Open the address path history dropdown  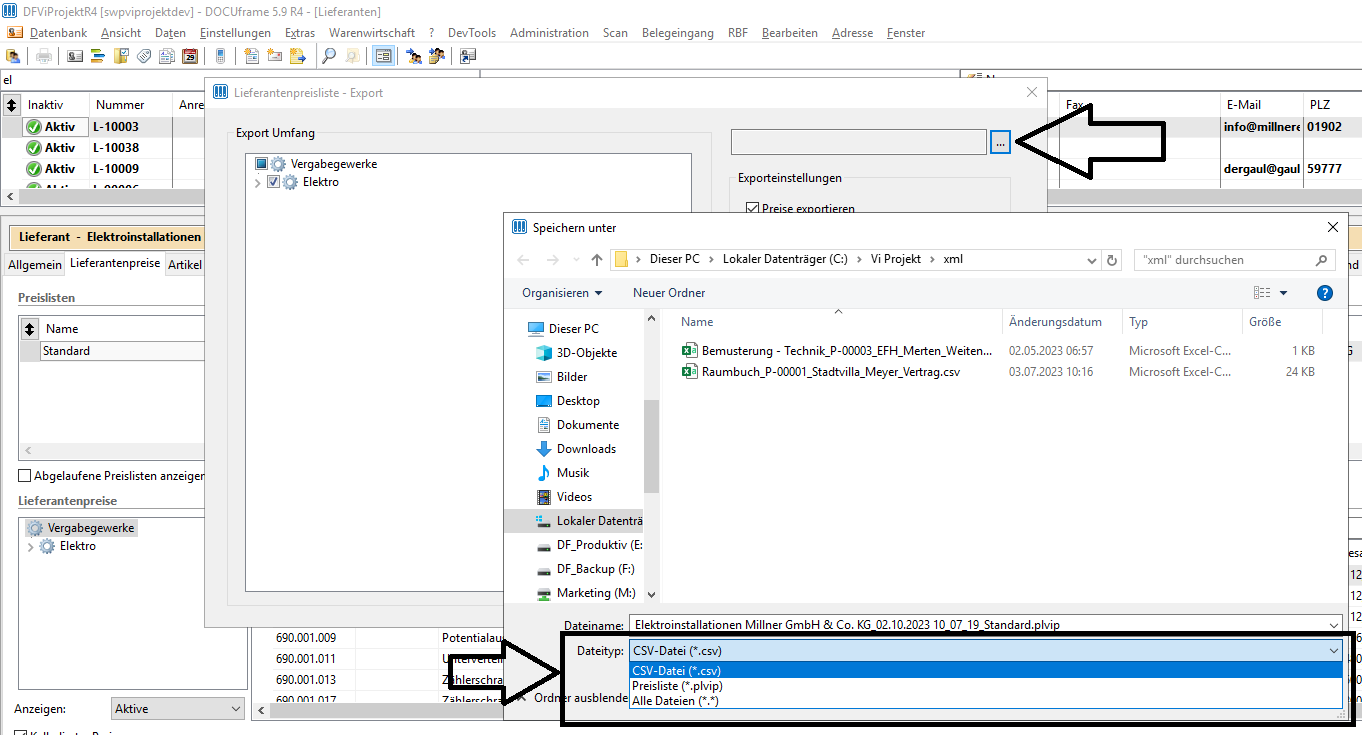1092,260
